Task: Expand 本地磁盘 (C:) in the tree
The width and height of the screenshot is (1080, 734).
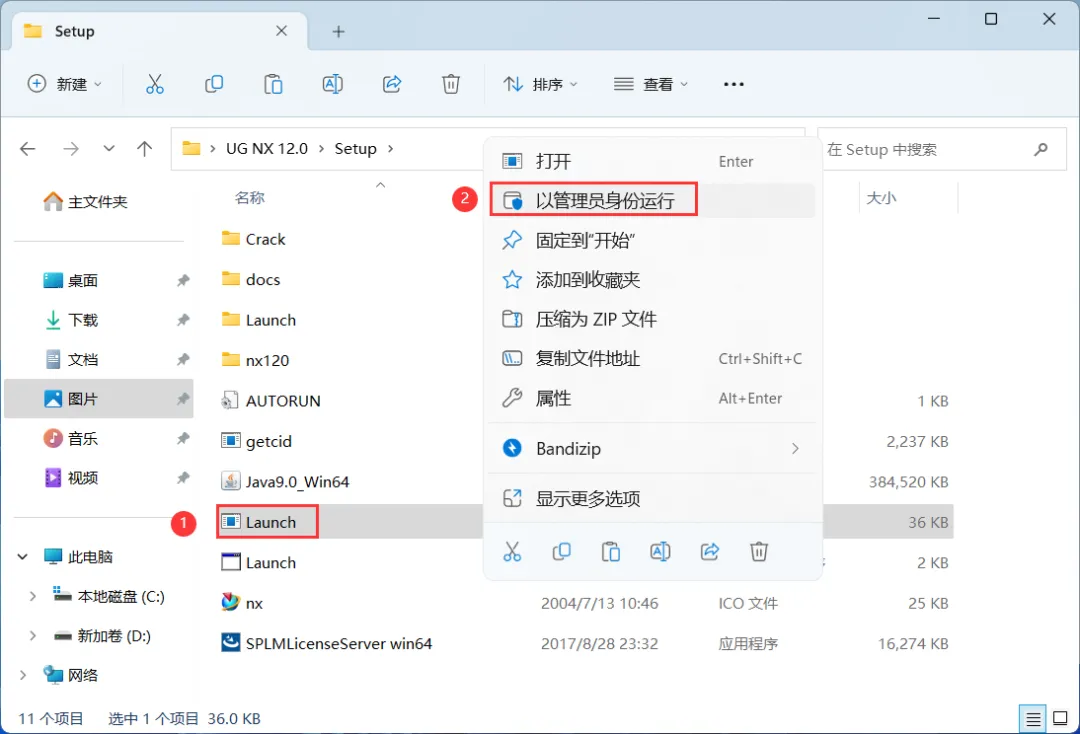Action: (32, 596)
